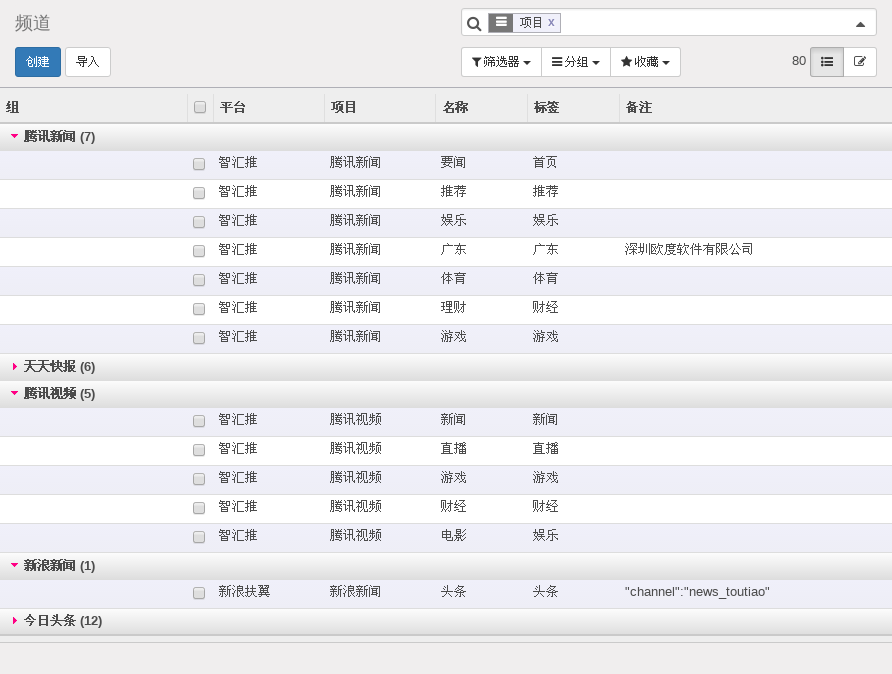The width and height of the screenshot is (892, 674).
Task: Click the 直播 name cell
Action: coord(453,448)
